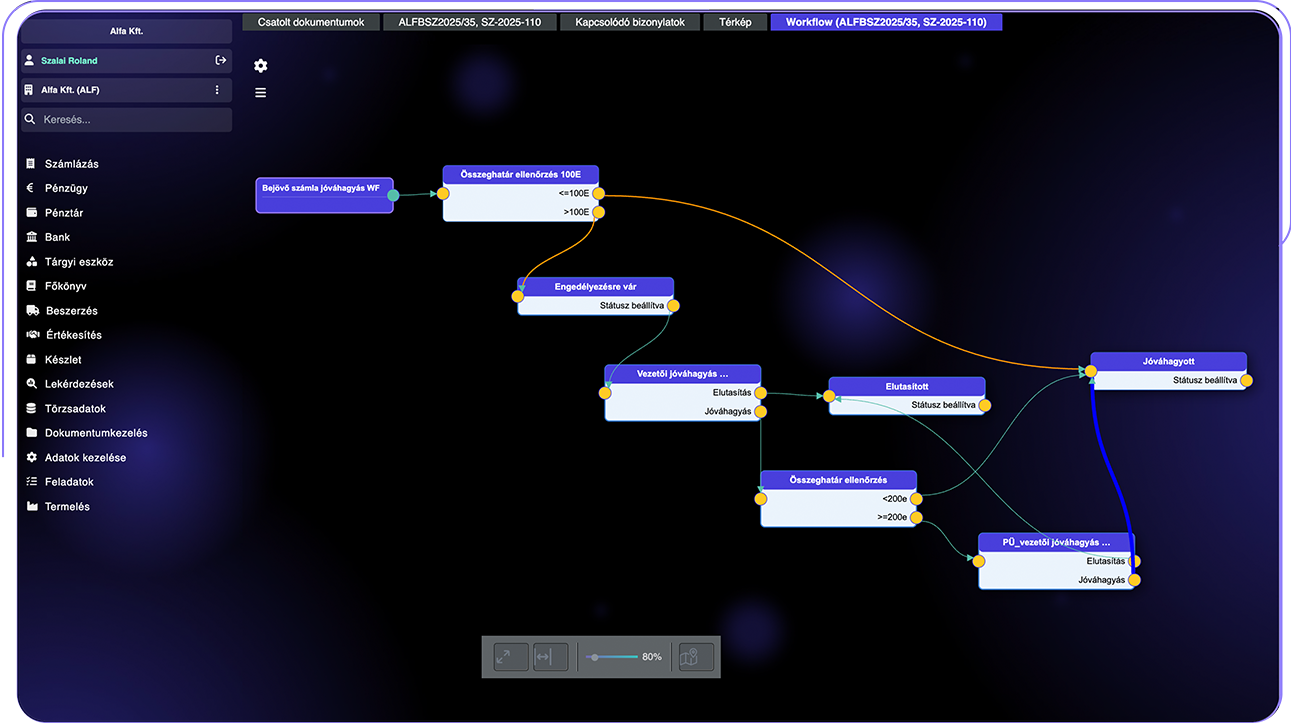Image resolution: width=1291 pixels, height=724 pixels.
Task: Click the logout icon beside Szalai Roland
Action: click(x=220, y=61)
